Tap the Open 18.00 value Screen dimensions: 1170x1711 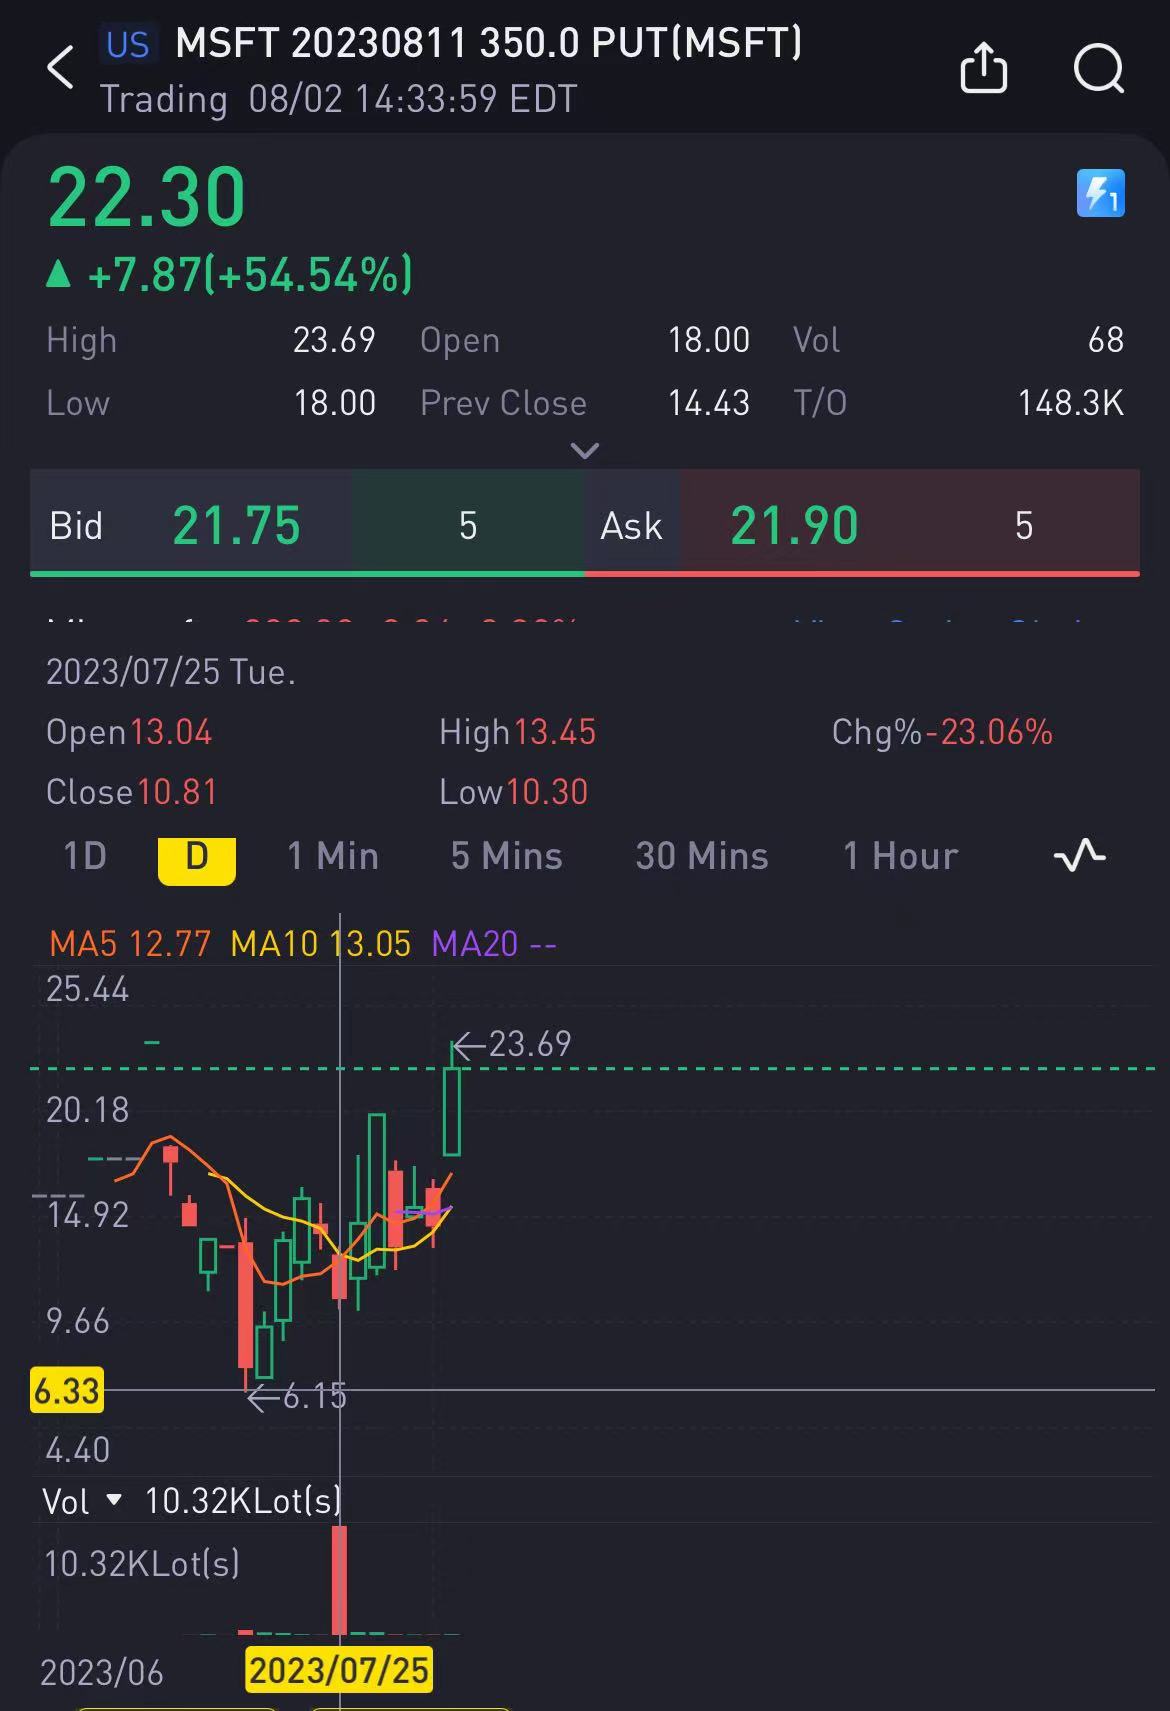tap(709, 340)
